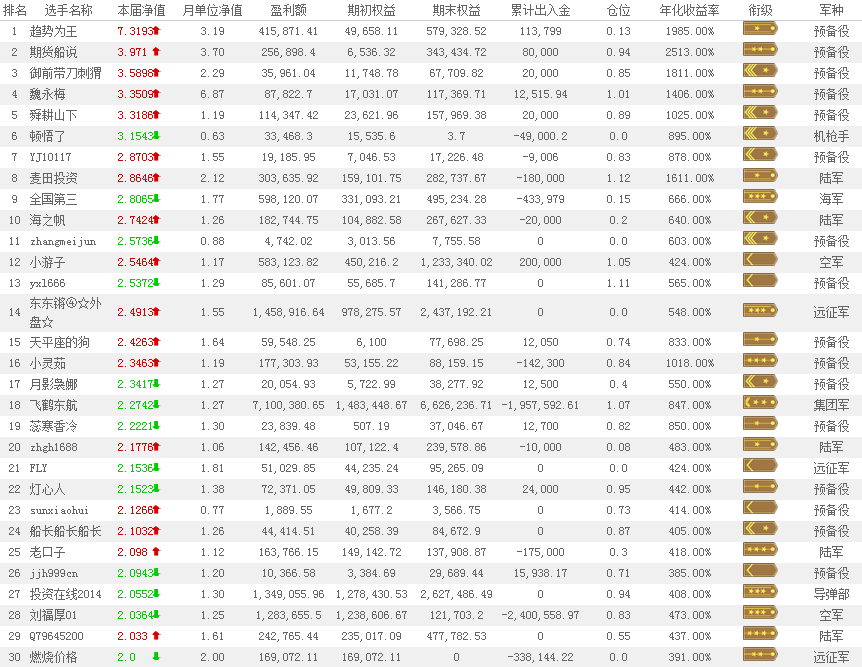862x667 pixels.
Task: Click the green down arrow next to 2.0
Action: point(156,657)
